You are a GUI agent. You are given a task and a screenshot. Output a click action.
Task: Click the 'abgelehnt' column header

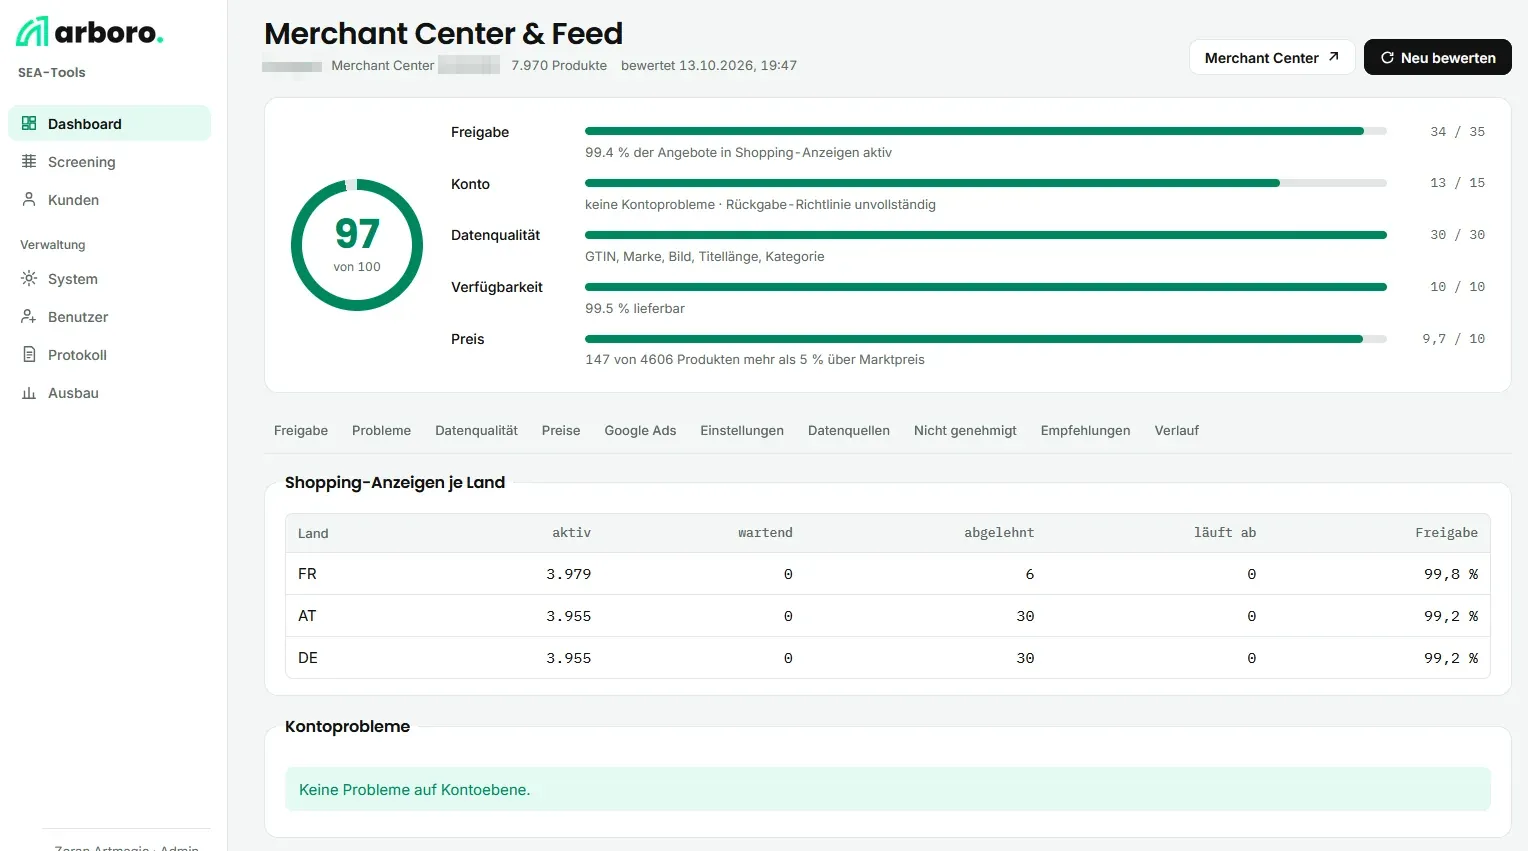(x=999, y=533)
